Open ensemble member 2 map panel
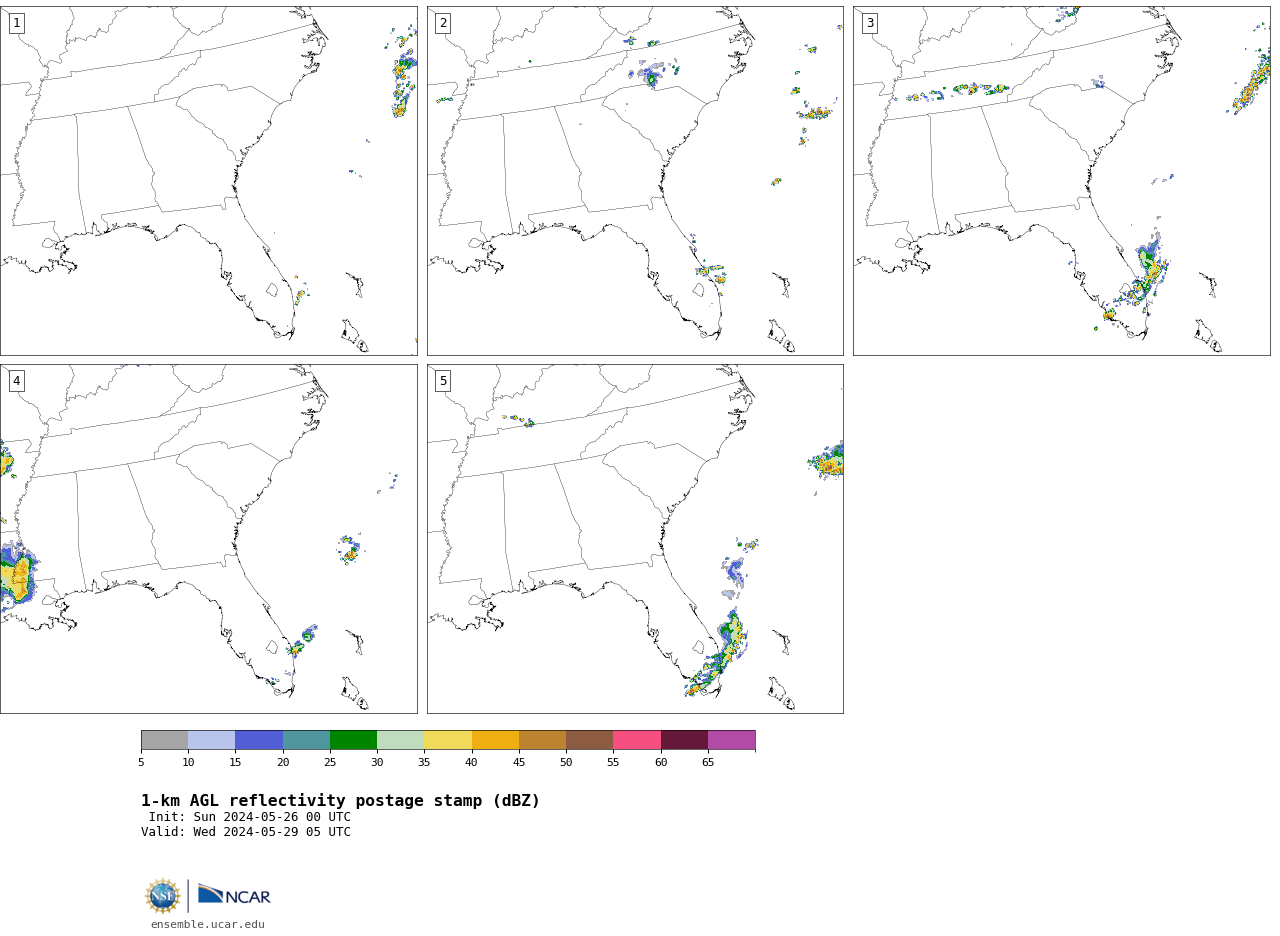The height and width of the screenshot is (936, 1280). click(x=635, y=180)
